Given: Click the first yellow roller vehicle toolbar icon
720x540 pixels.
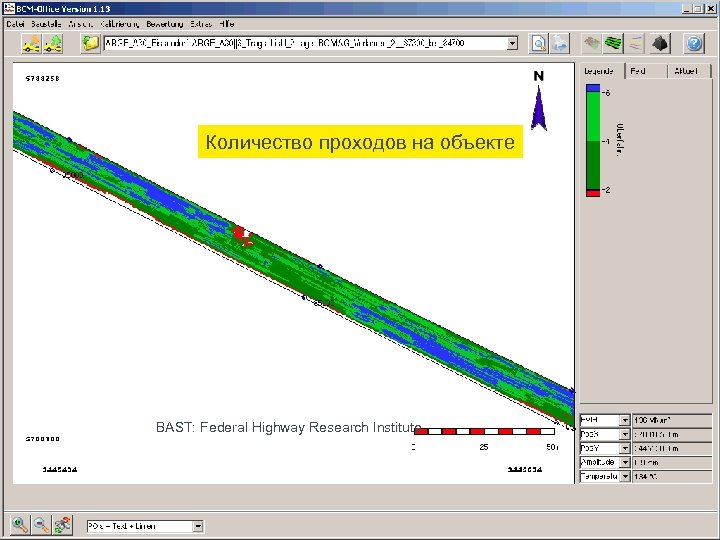Looking at the screenshot, I should coord(31,44).
